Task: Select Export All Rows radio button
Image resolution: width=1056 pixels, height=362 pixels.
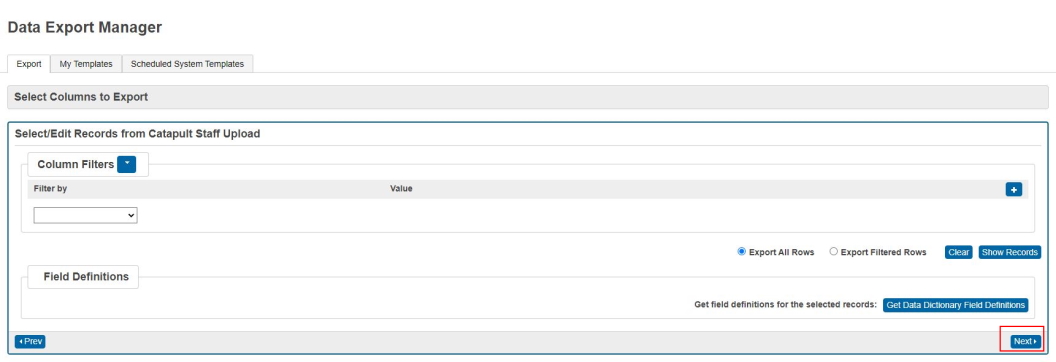Action: (x=742, y=252)
